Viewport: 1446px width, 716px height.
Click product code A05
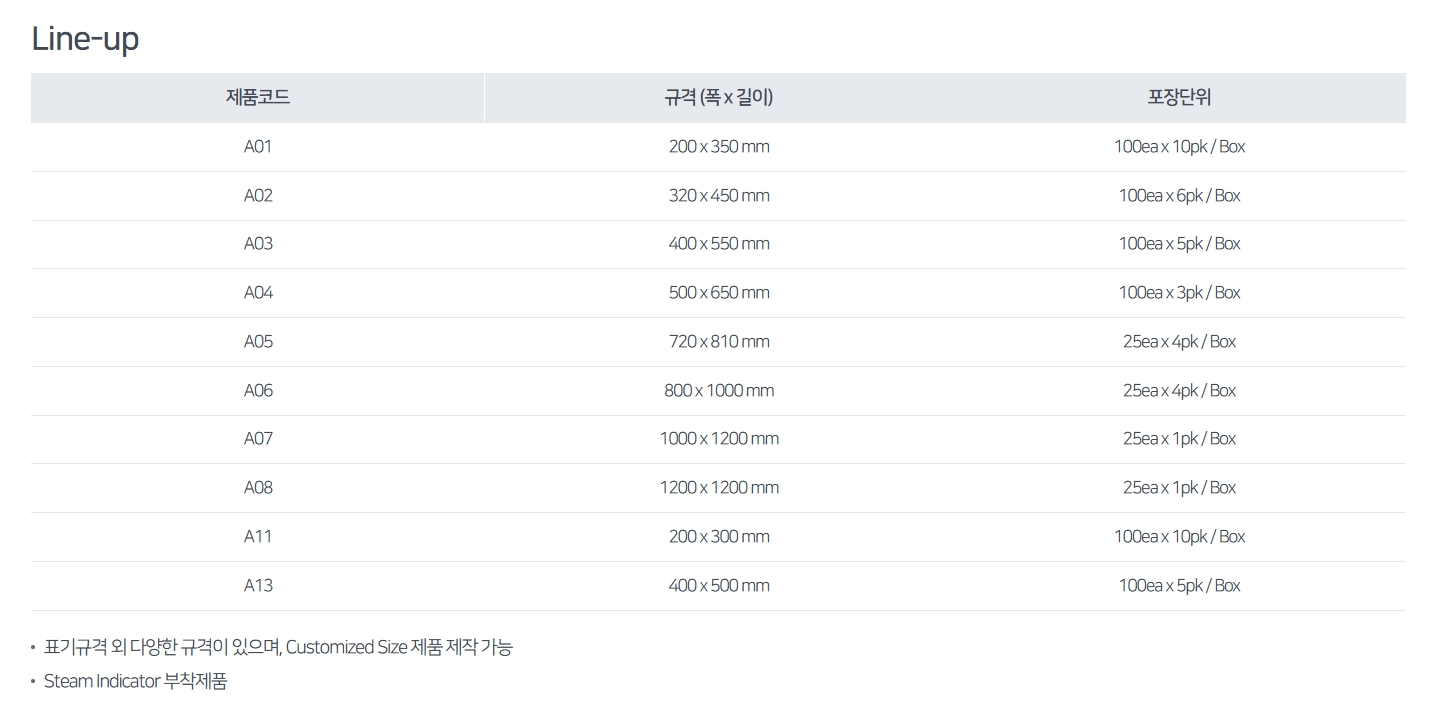click(x=258, y=342)
